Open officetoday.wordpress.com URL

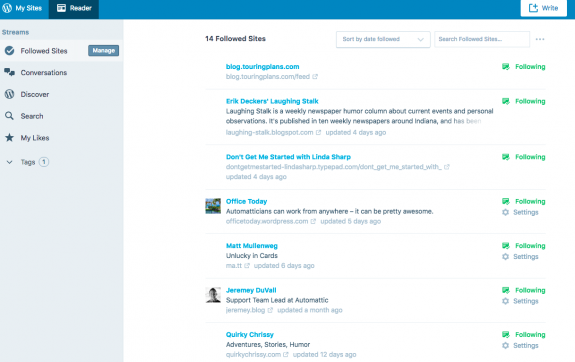[x=267, y=221]
